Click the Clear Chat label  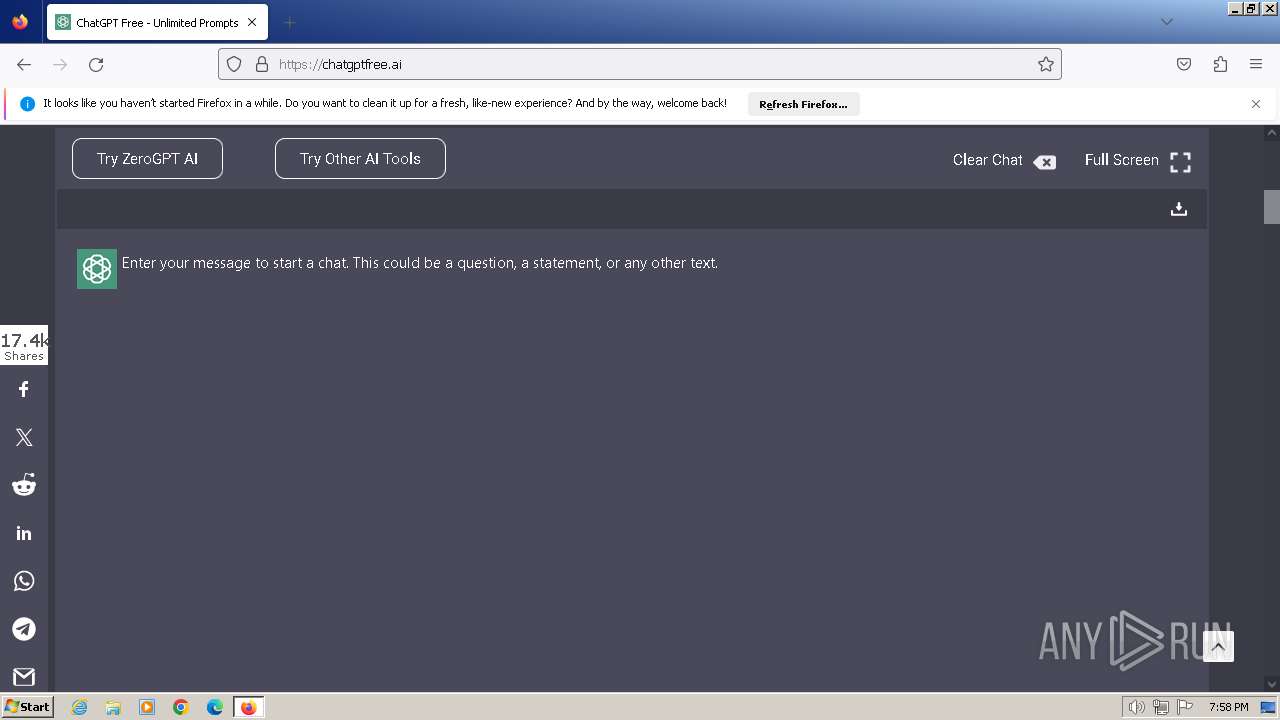[x=988, y=160]
